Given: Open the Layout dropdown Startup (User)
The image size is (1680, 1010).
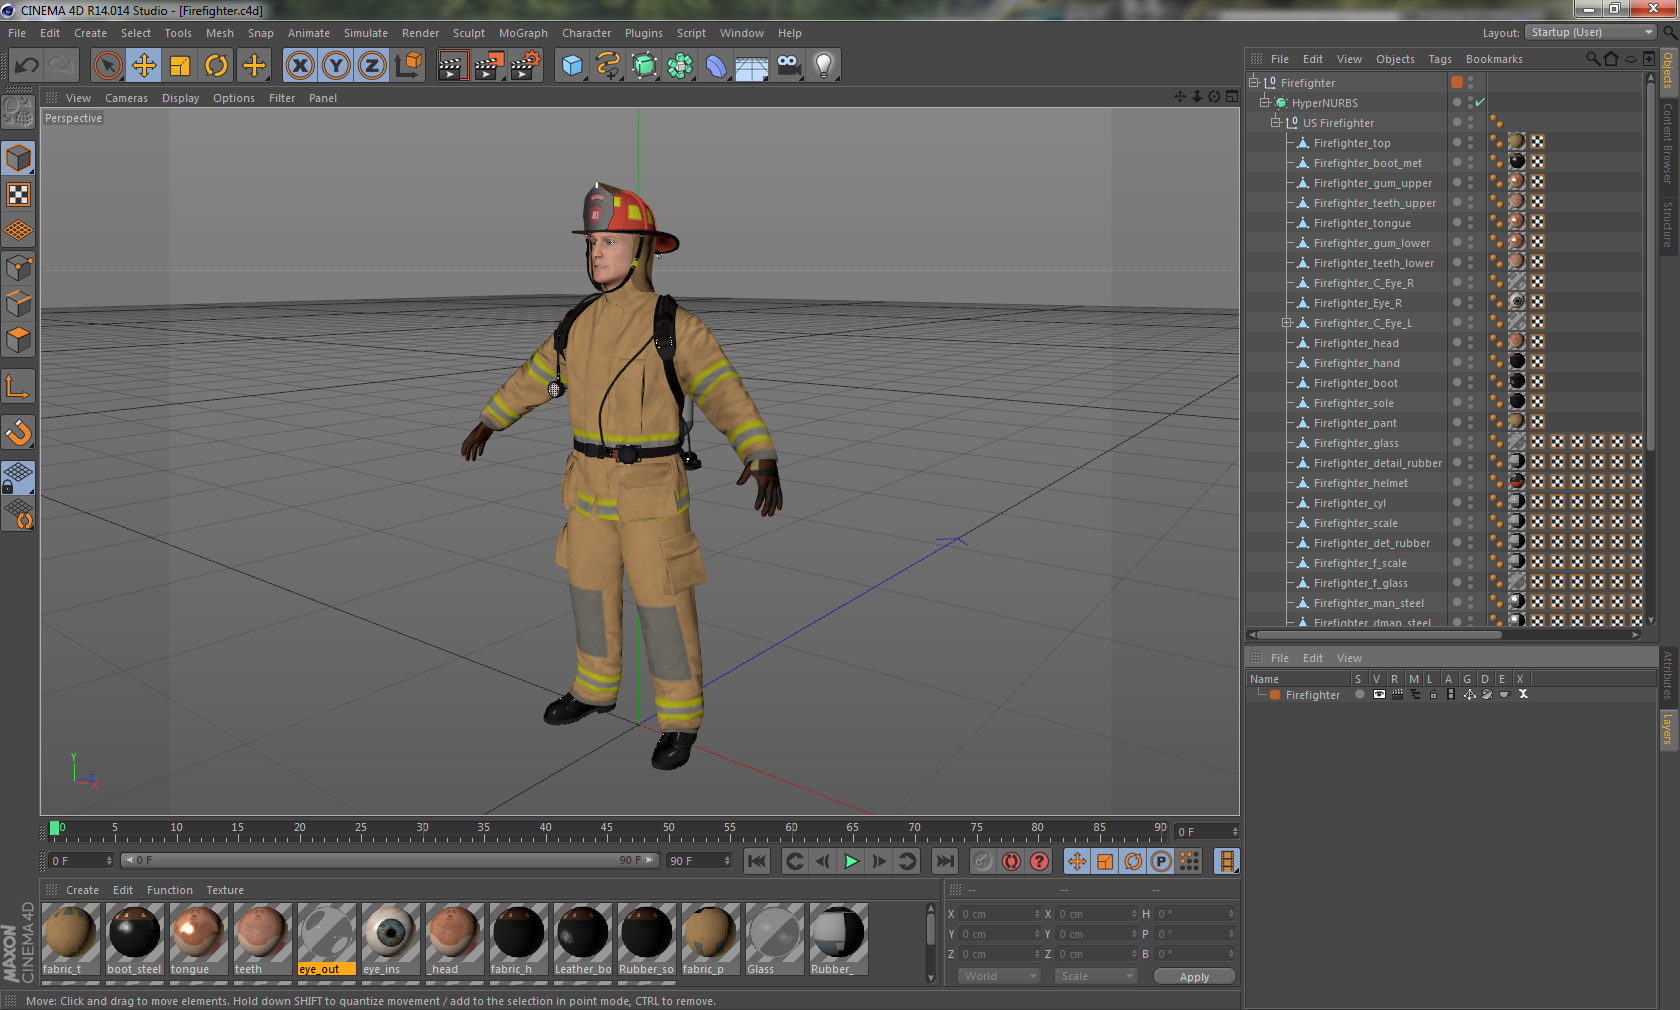Looking at the screenshot, I should coord(1591,32).
